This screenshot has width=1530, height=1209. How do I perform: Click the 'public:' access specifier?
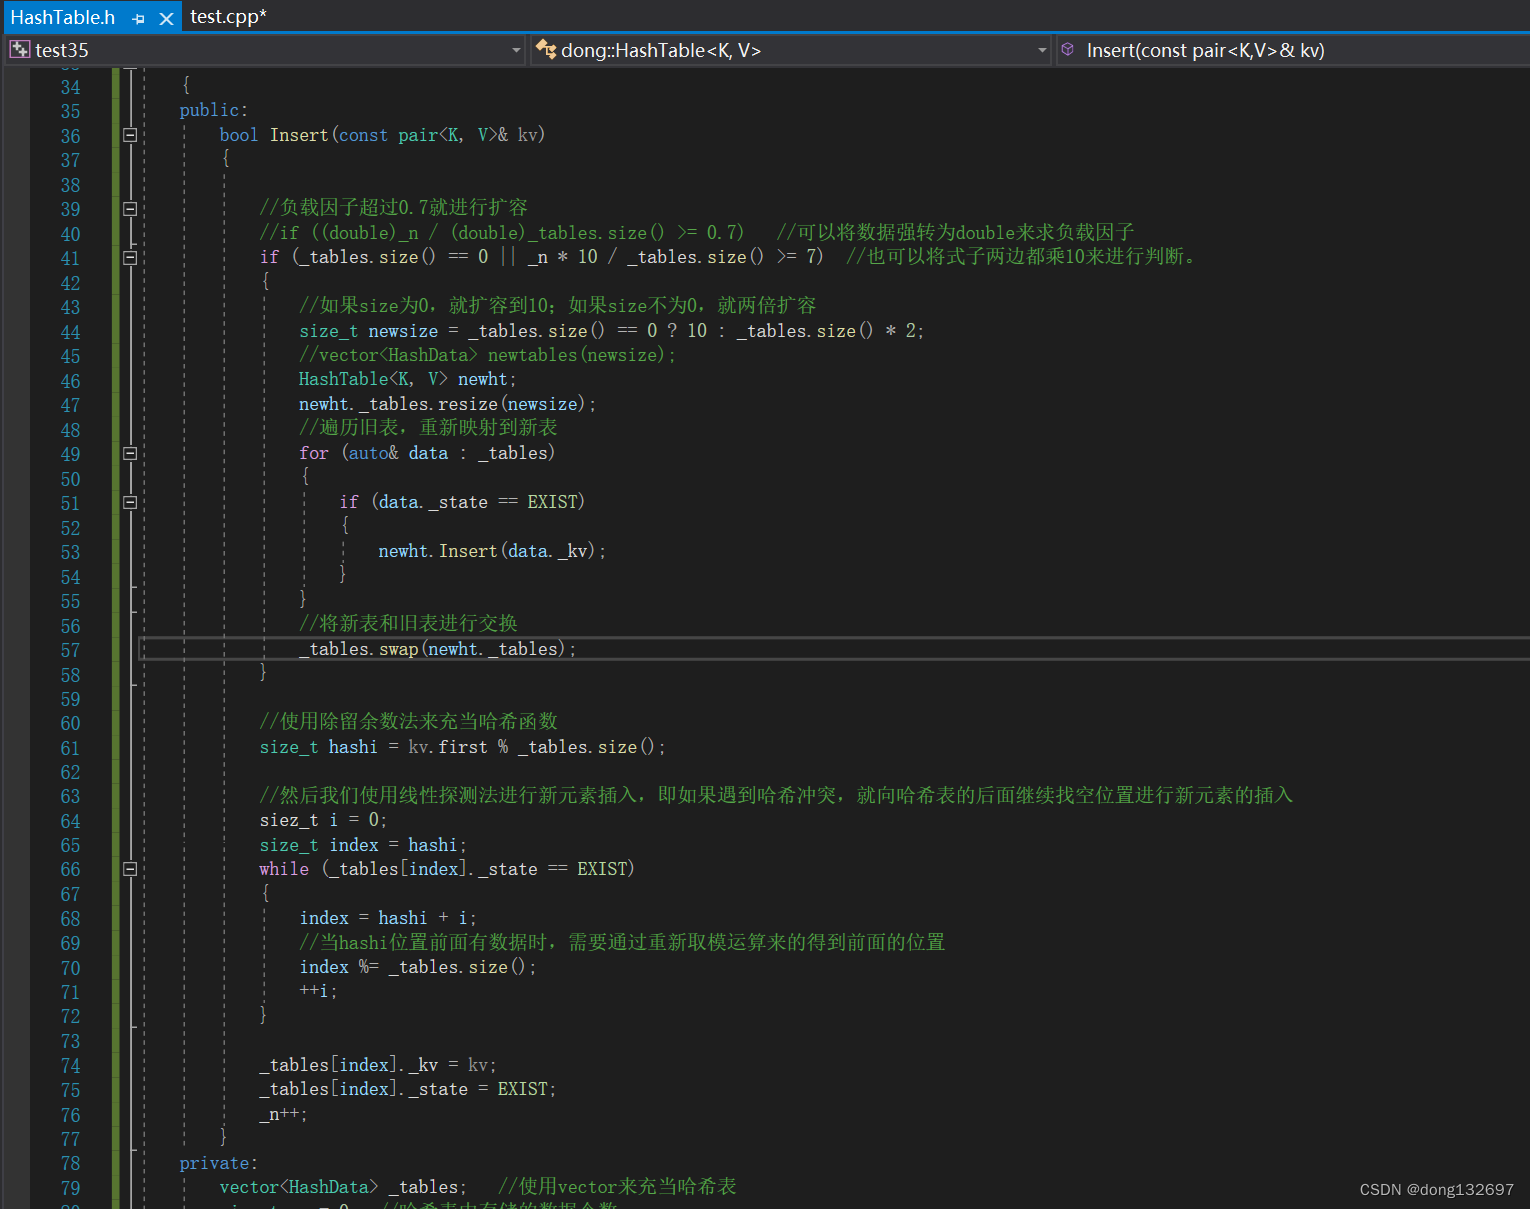pos(214,110)
